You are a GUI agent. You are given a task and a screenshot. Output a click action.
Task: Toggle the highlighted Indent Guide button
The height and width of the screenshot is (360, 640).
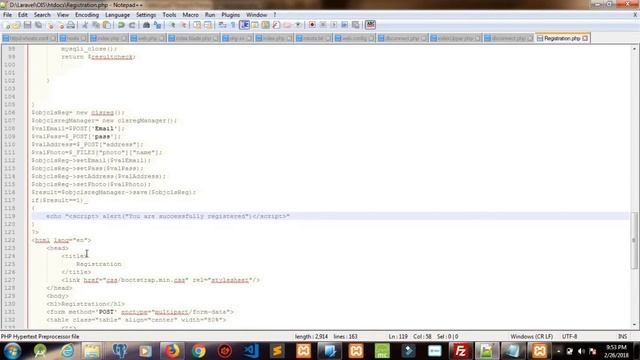coord(244,25)
